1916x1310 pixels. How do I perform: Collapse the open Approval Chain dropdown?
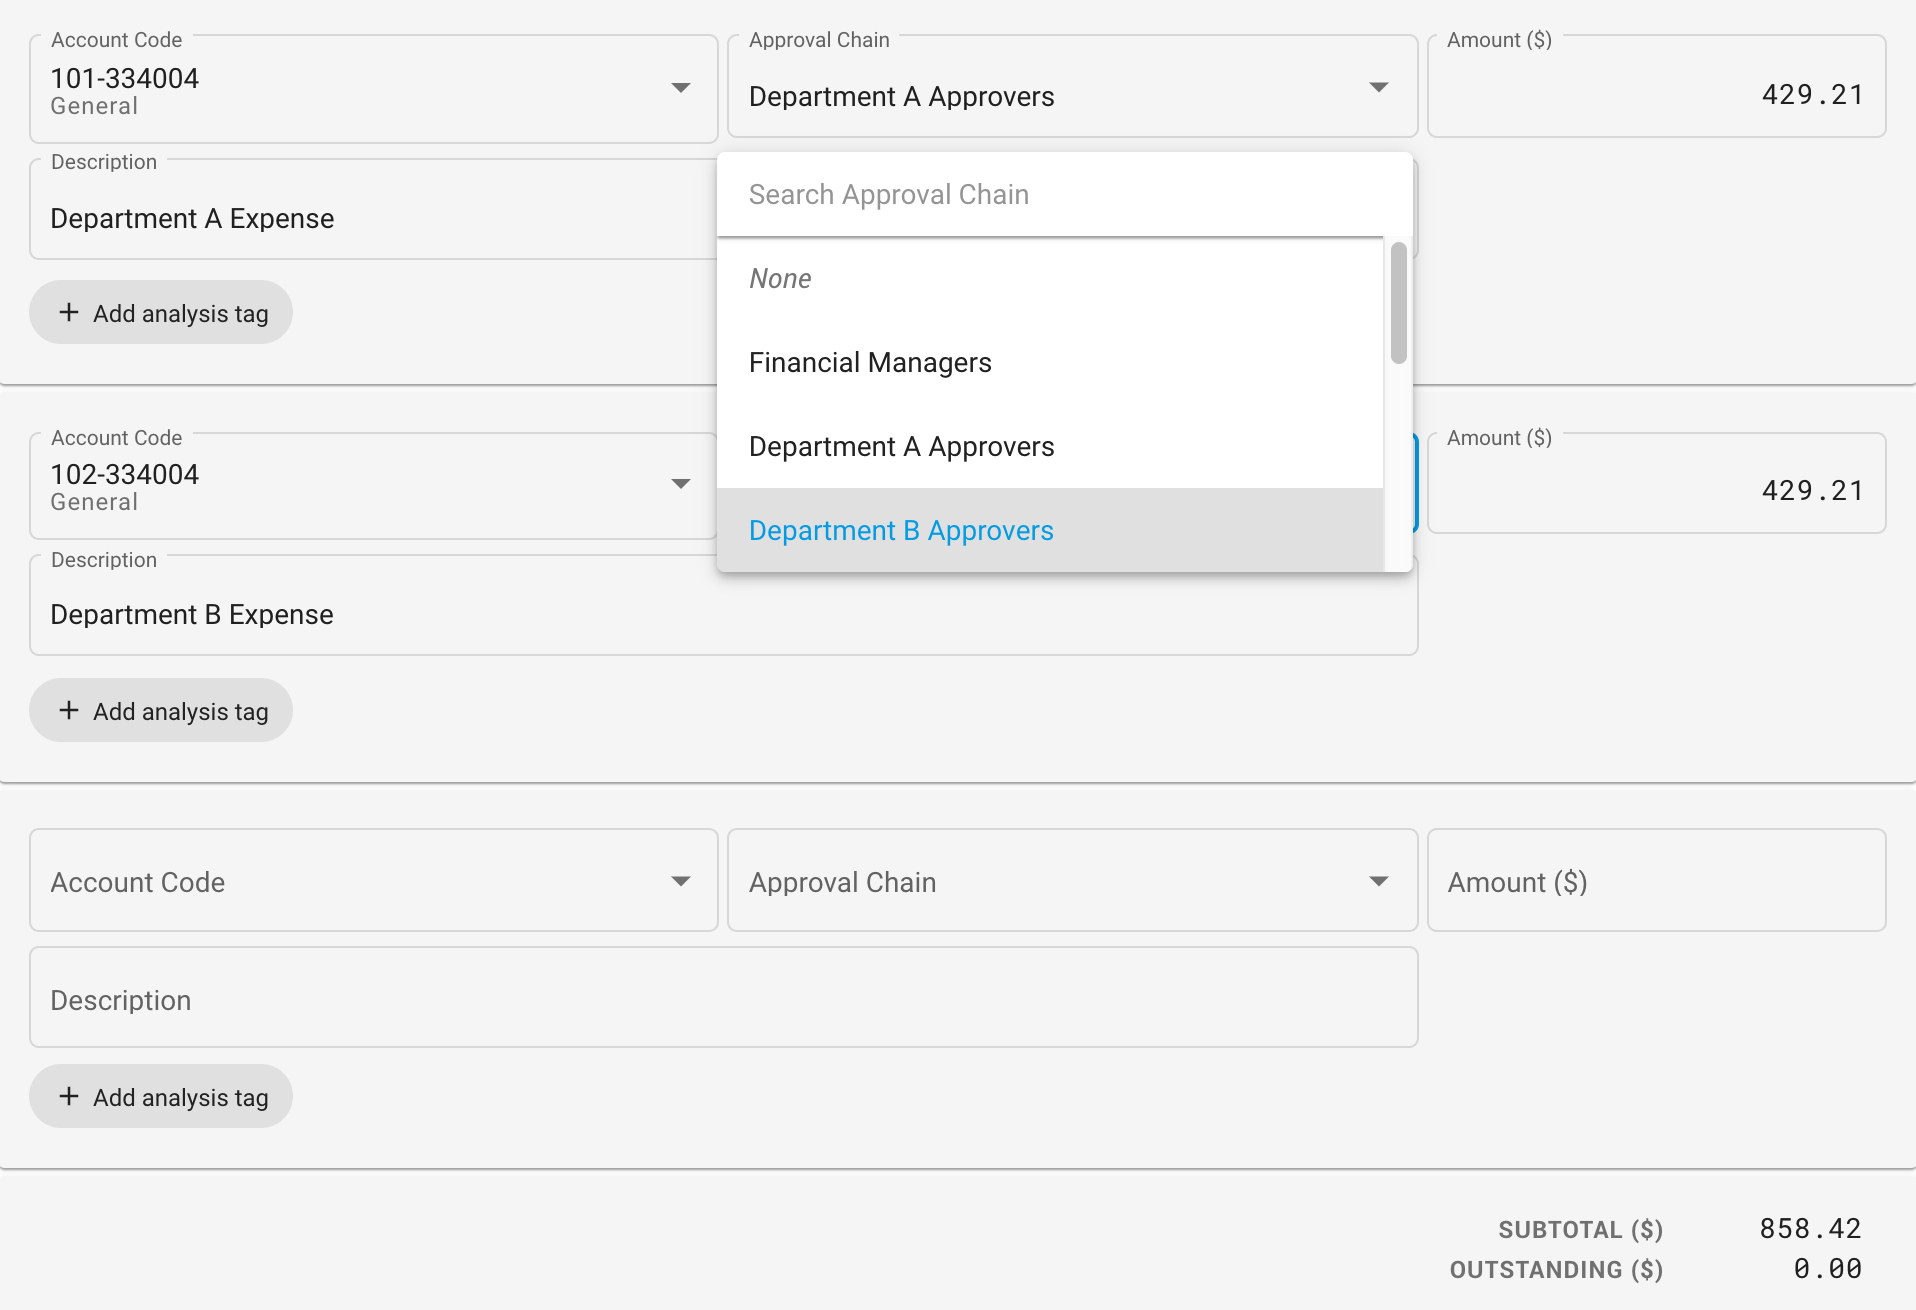tap(1379, 87)
